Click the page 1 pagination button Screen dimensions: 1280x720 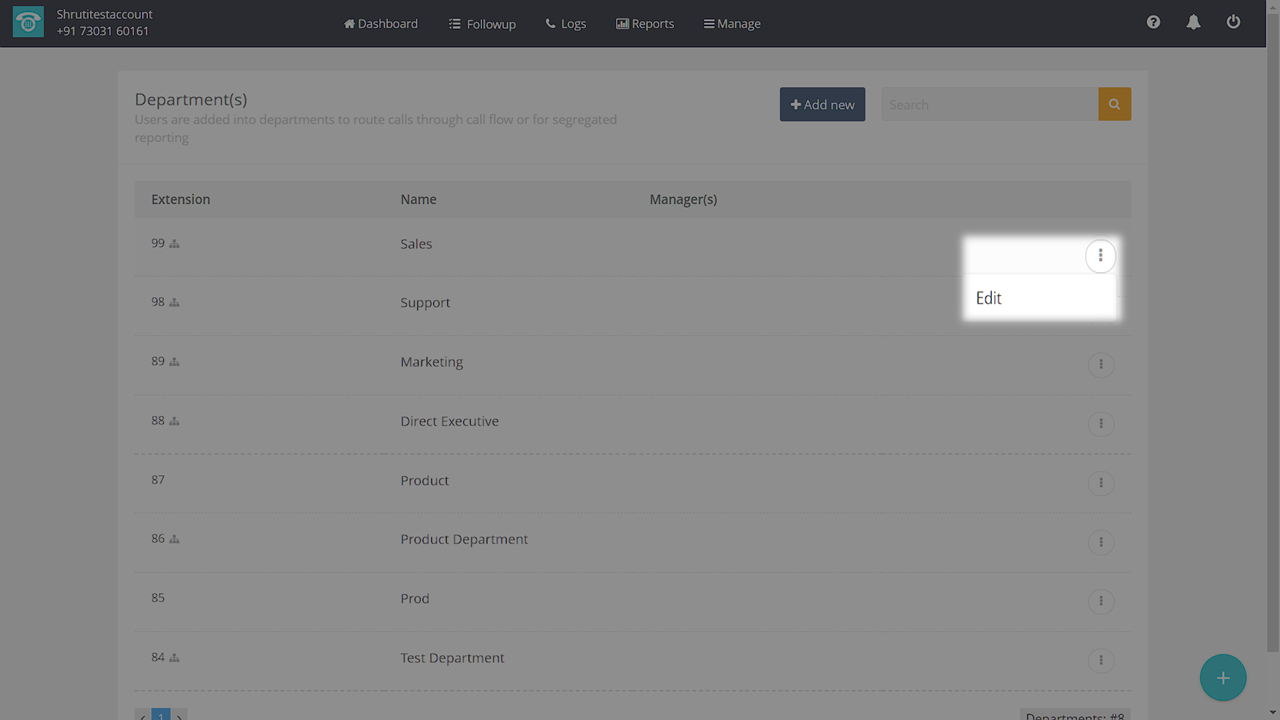click(161, 715)
